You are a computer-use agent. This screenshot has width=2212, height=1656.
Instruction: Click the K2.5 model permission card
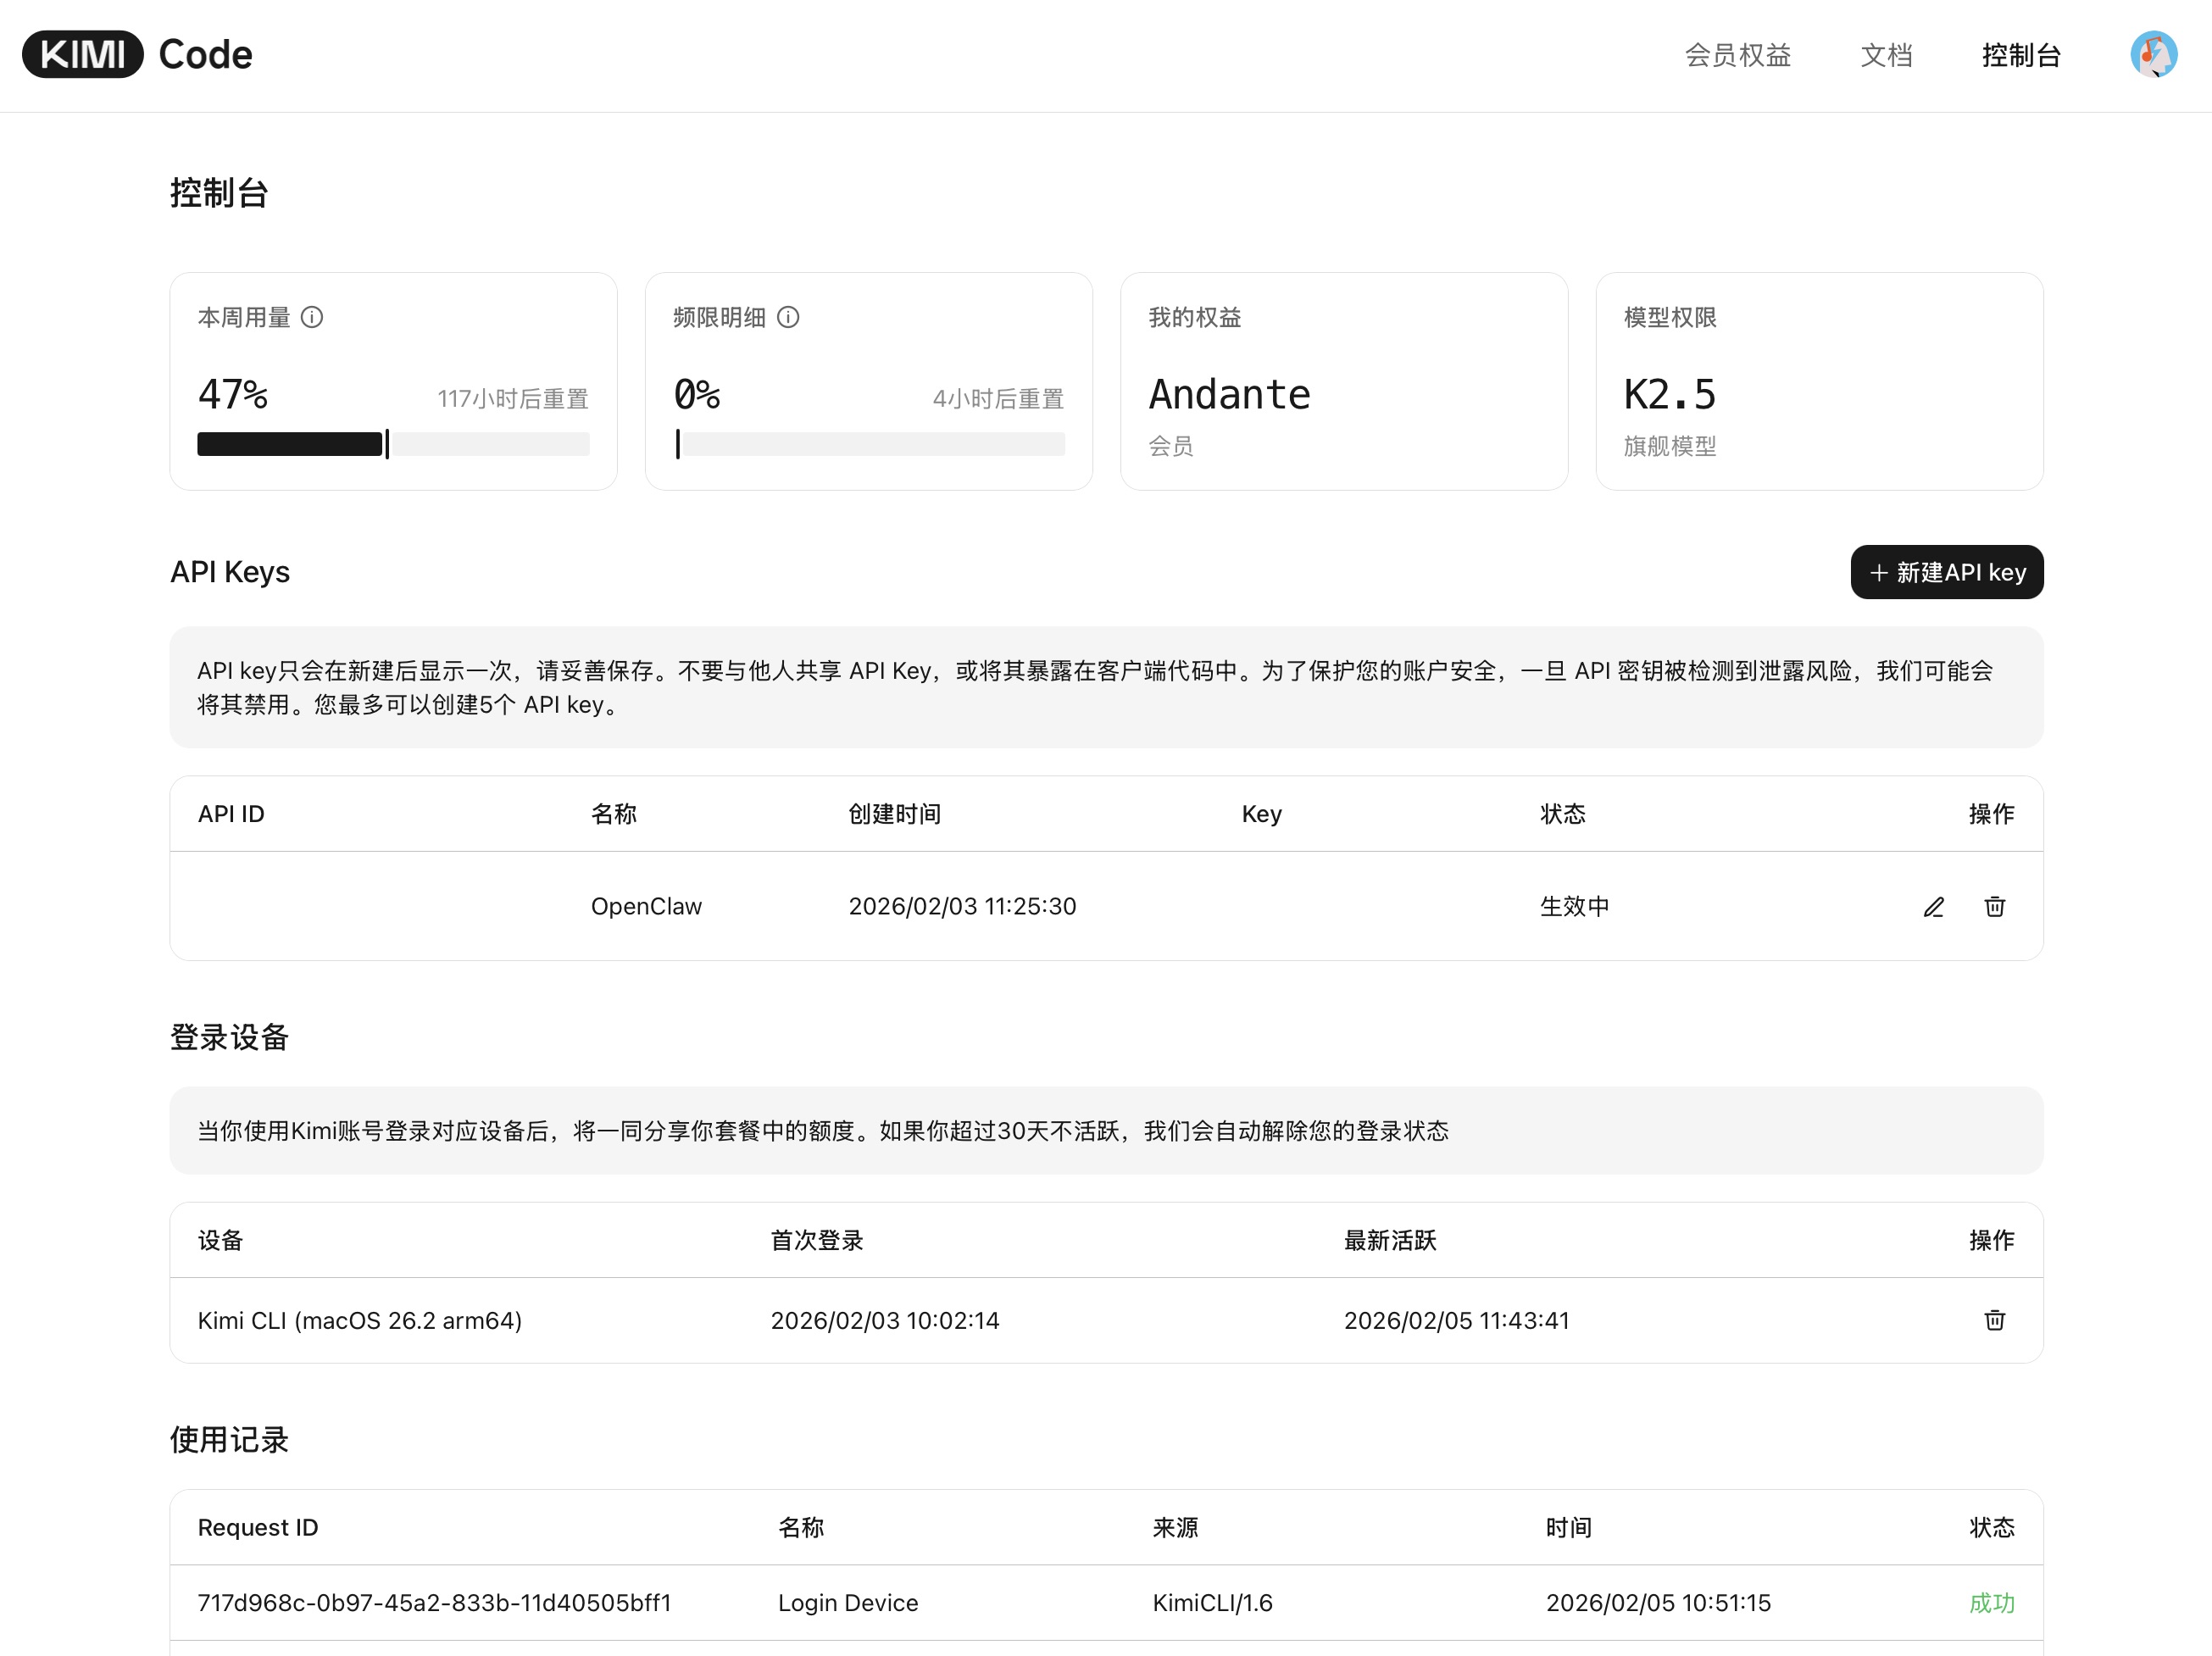pos(1818,381)
